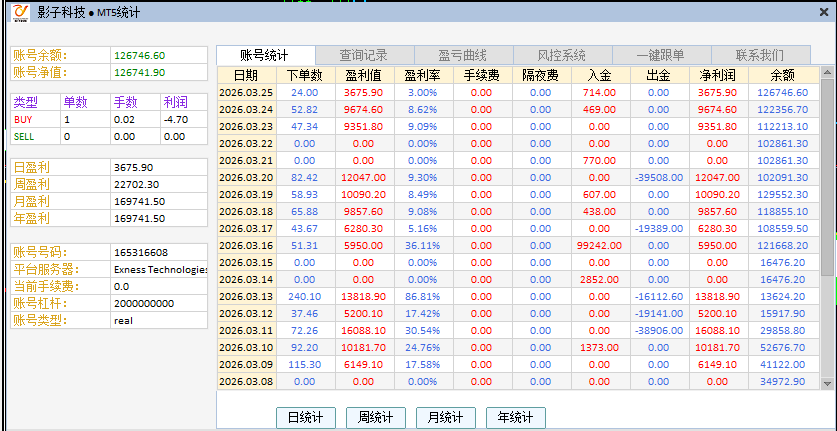
Task: Switch to the 账号统计 tab
Action: [265, 55]
